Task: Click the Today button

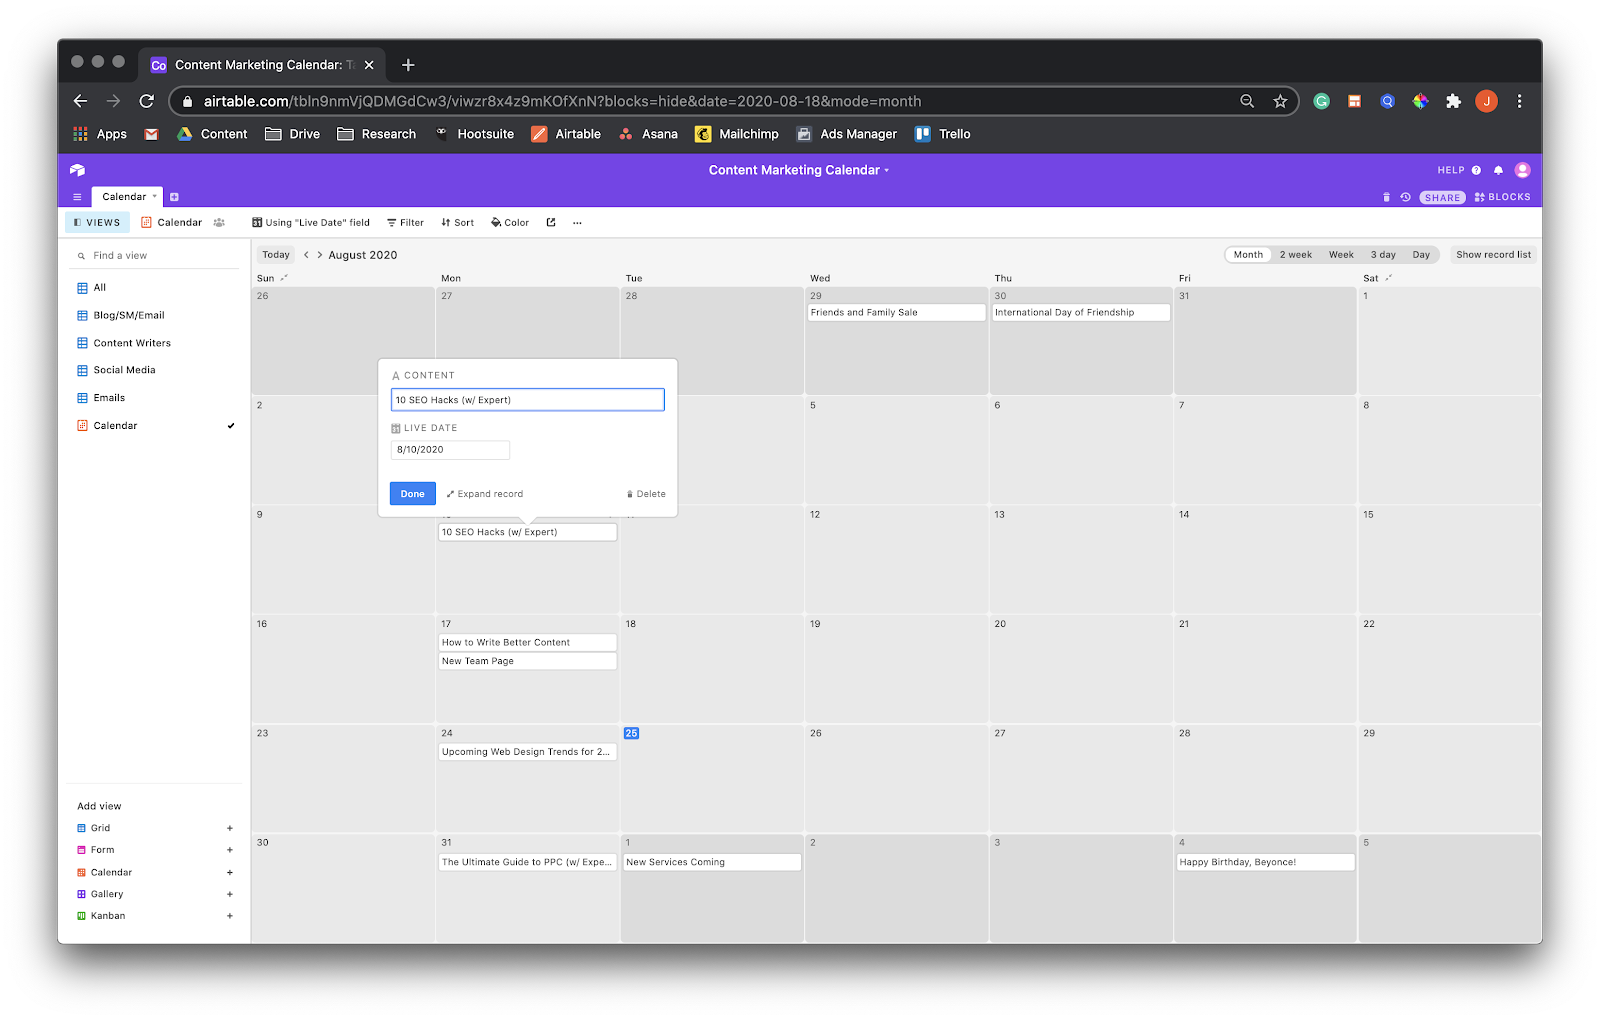Action: (x=276, y=255)
